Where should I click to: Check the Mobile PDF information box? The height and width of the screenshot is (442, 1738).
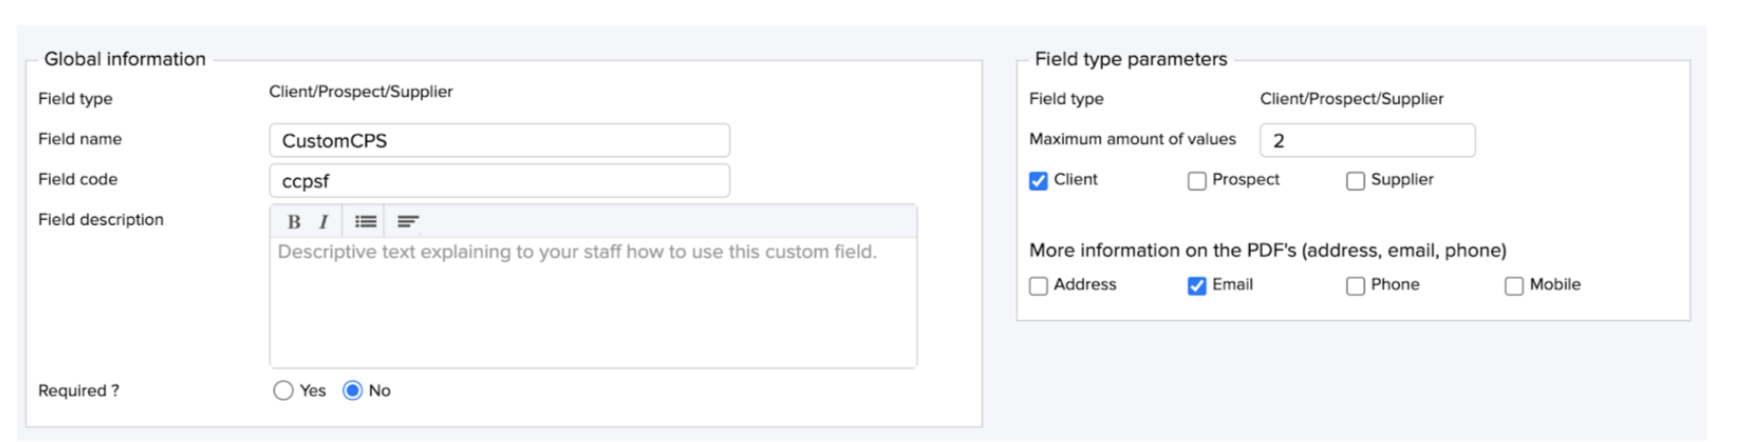pos(1514,286)
